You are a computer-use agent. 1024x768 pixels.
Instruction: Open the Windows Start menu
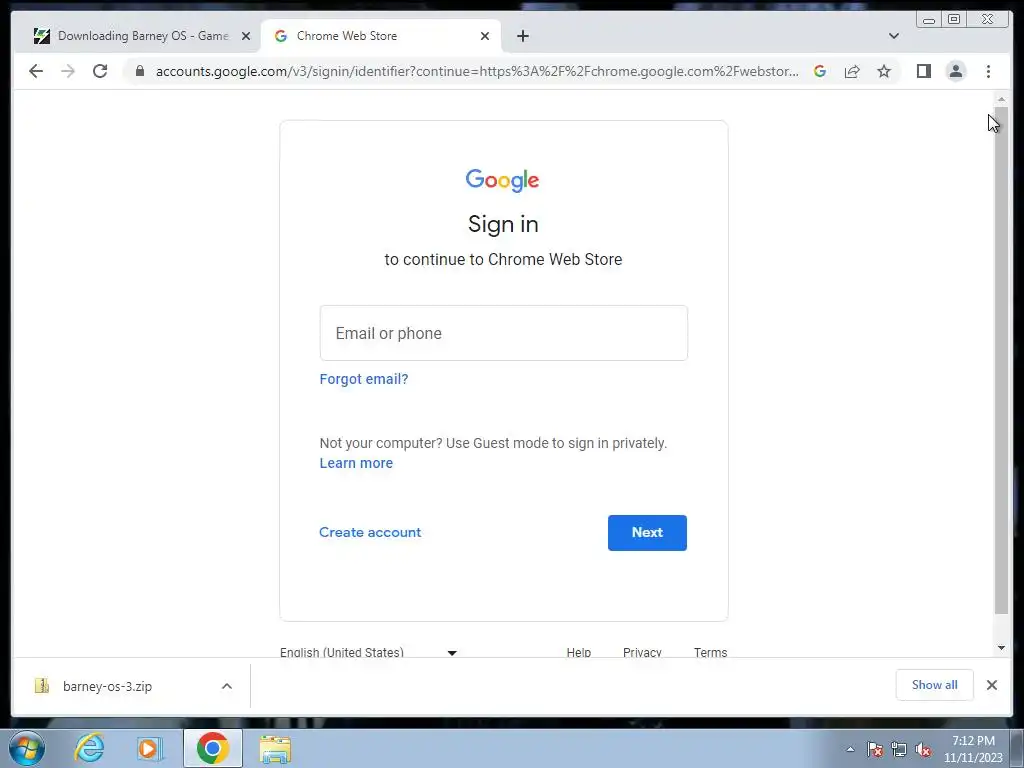(x=27, y=748)
